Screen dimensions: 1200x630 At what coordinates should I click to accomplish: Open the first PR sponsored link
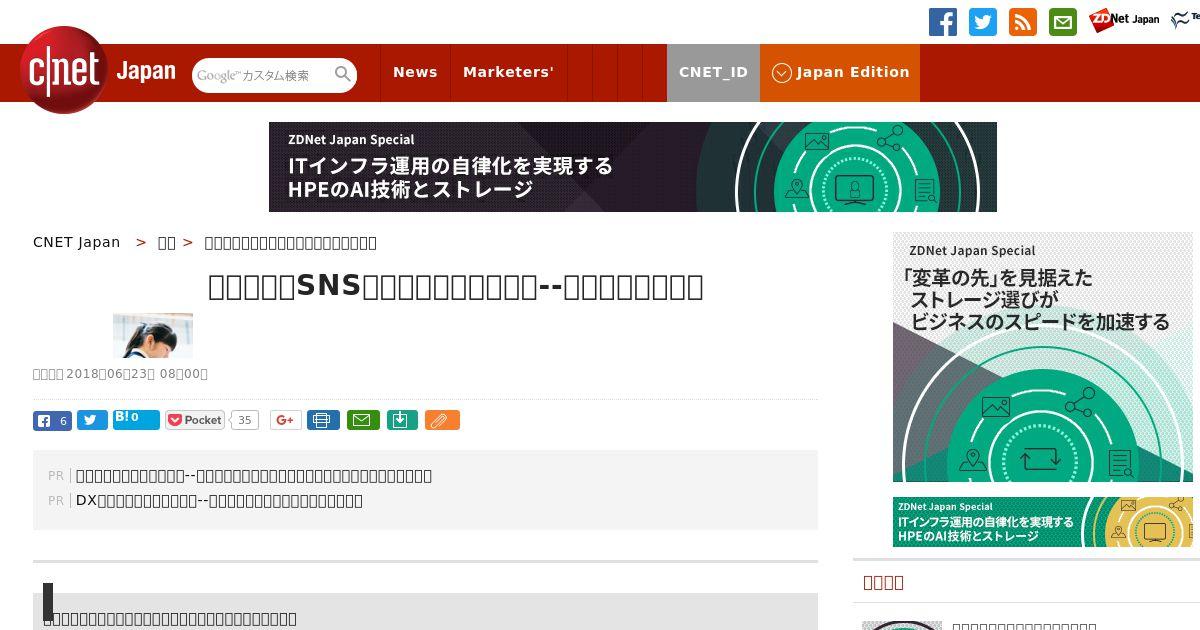pyautogui.click(x=254, y=475)
